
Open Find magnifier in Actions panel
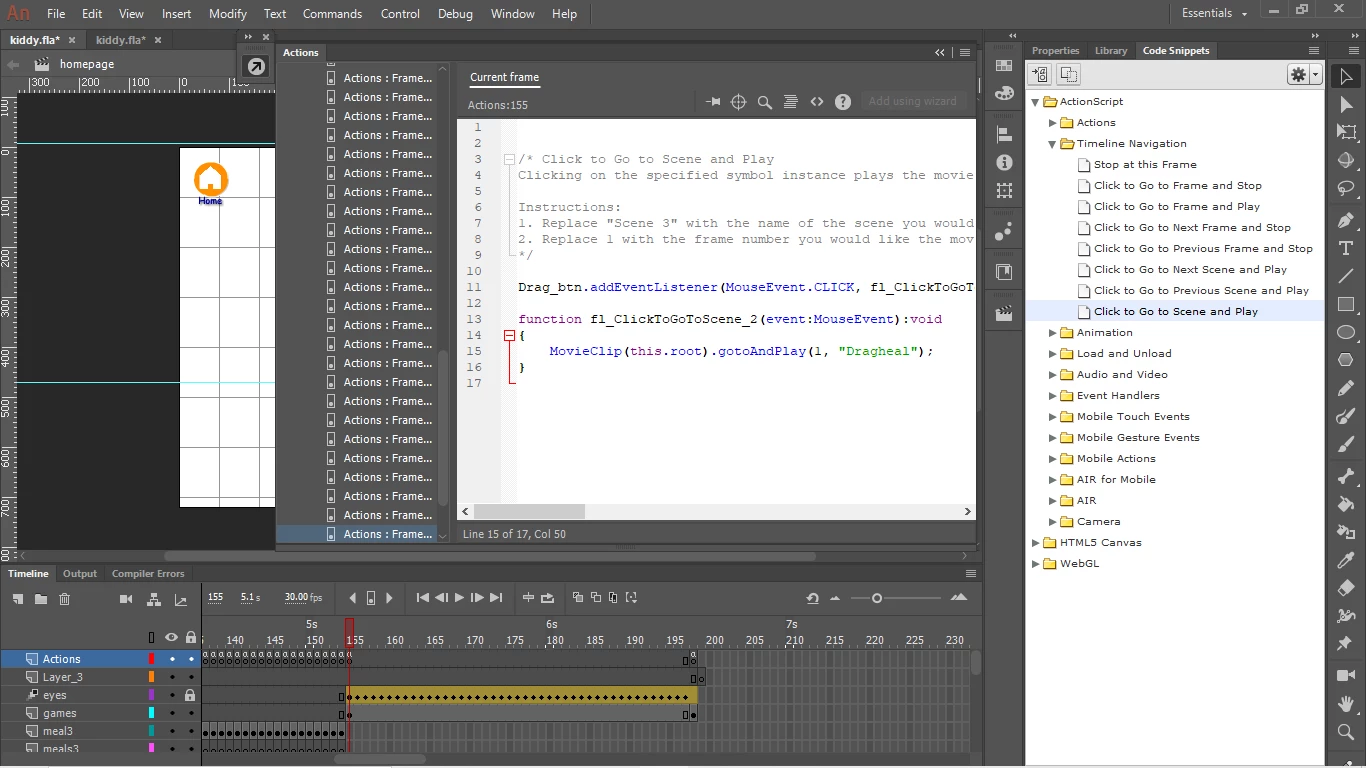pos(765,102)
